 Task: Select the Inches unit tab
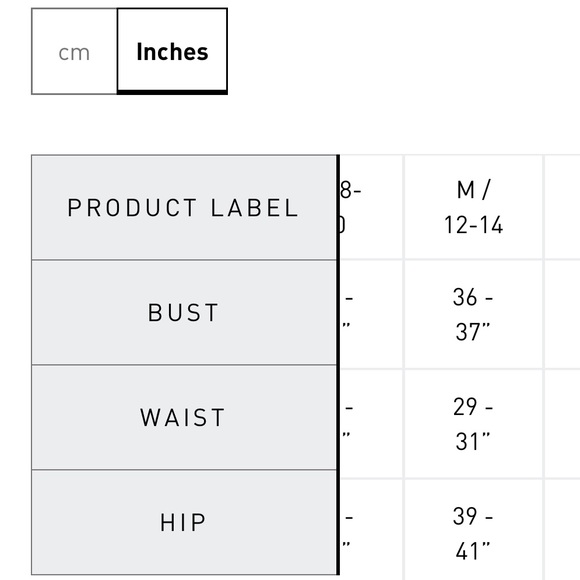(172, 51)
